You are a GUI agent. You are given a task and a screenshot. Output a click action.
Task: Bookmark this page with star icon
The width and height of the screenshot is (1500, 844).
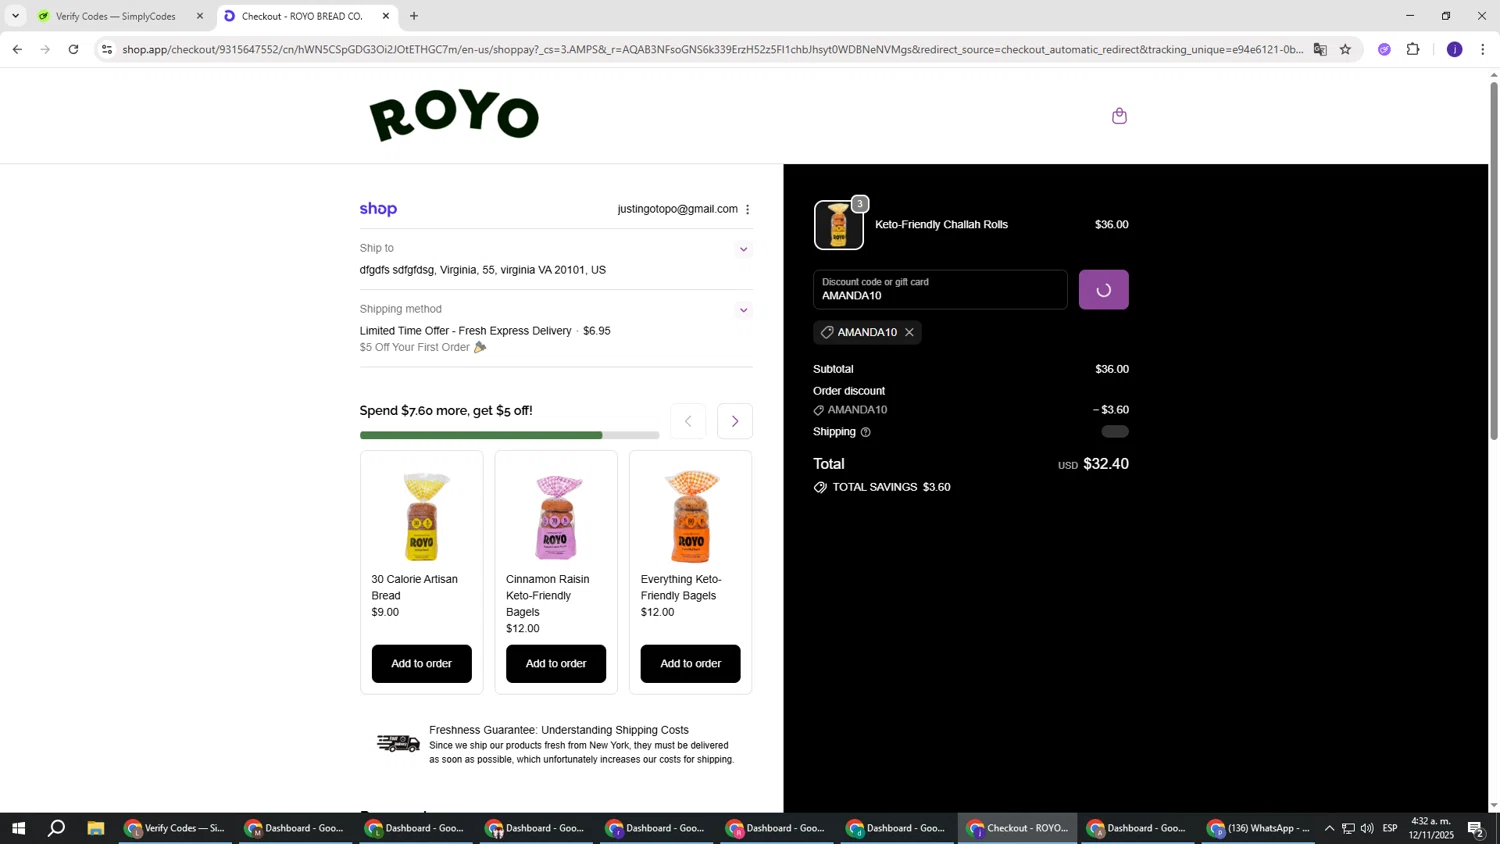tap(1345, 49)
